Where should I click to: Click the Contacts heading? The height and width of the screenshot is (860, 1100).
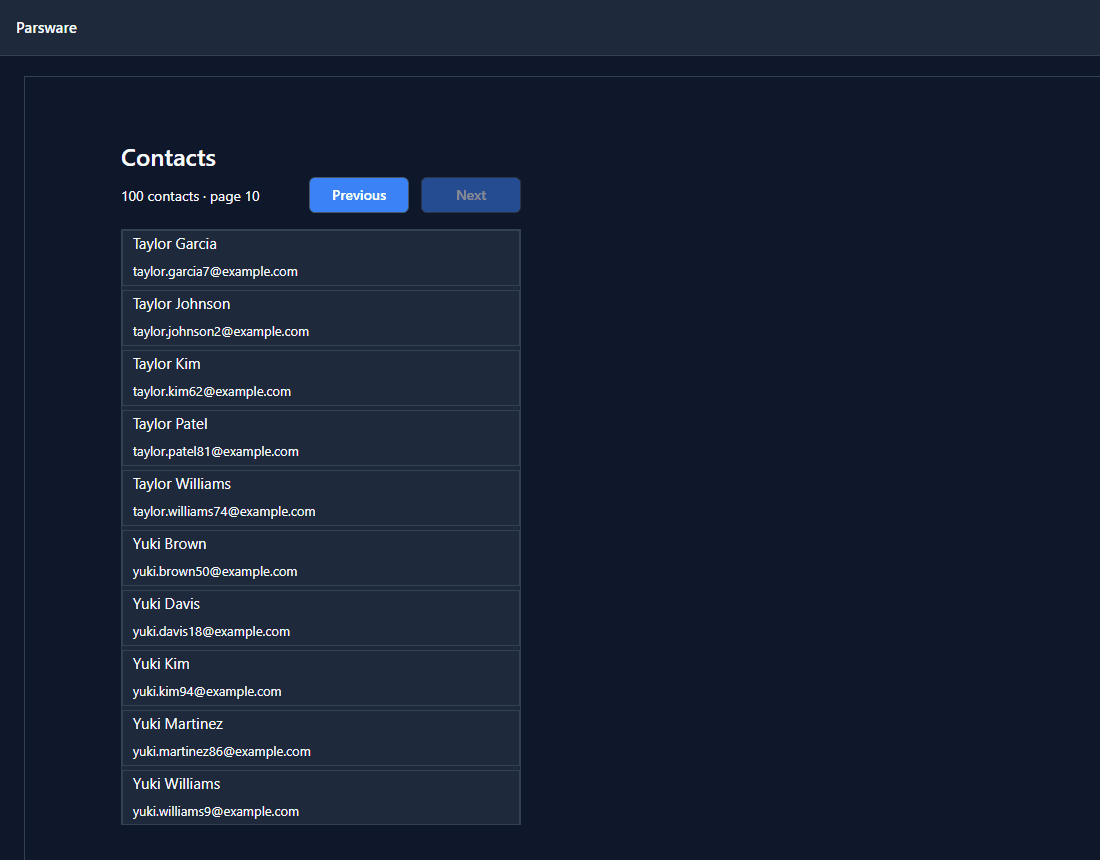click(x=168, y=158)
